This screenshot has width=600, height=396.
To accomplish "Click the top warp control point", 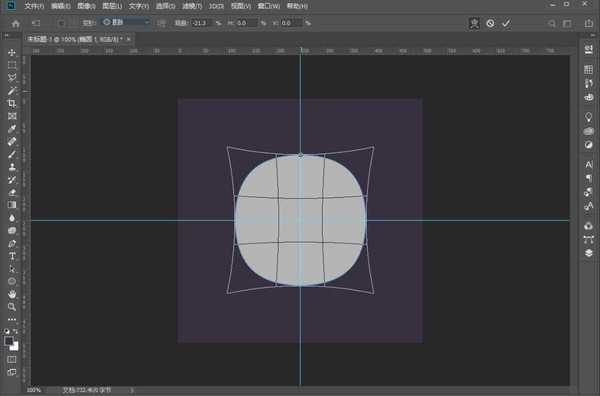I will click(300, 155).
